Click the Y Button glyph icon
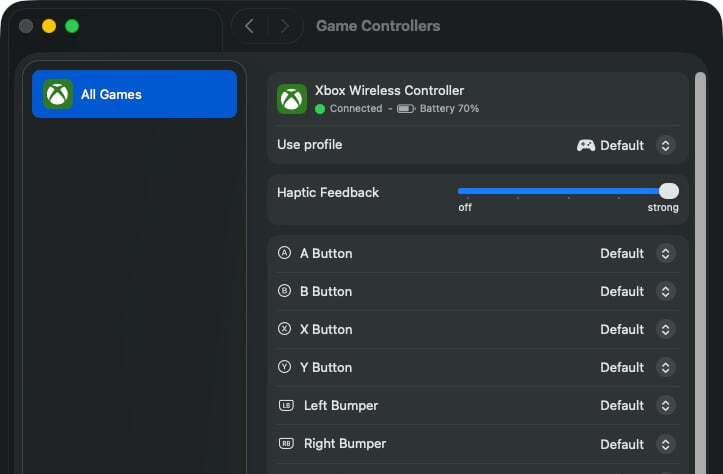This screenshot has height=474, width=723. pyautogui.click(x=285, y=367)
